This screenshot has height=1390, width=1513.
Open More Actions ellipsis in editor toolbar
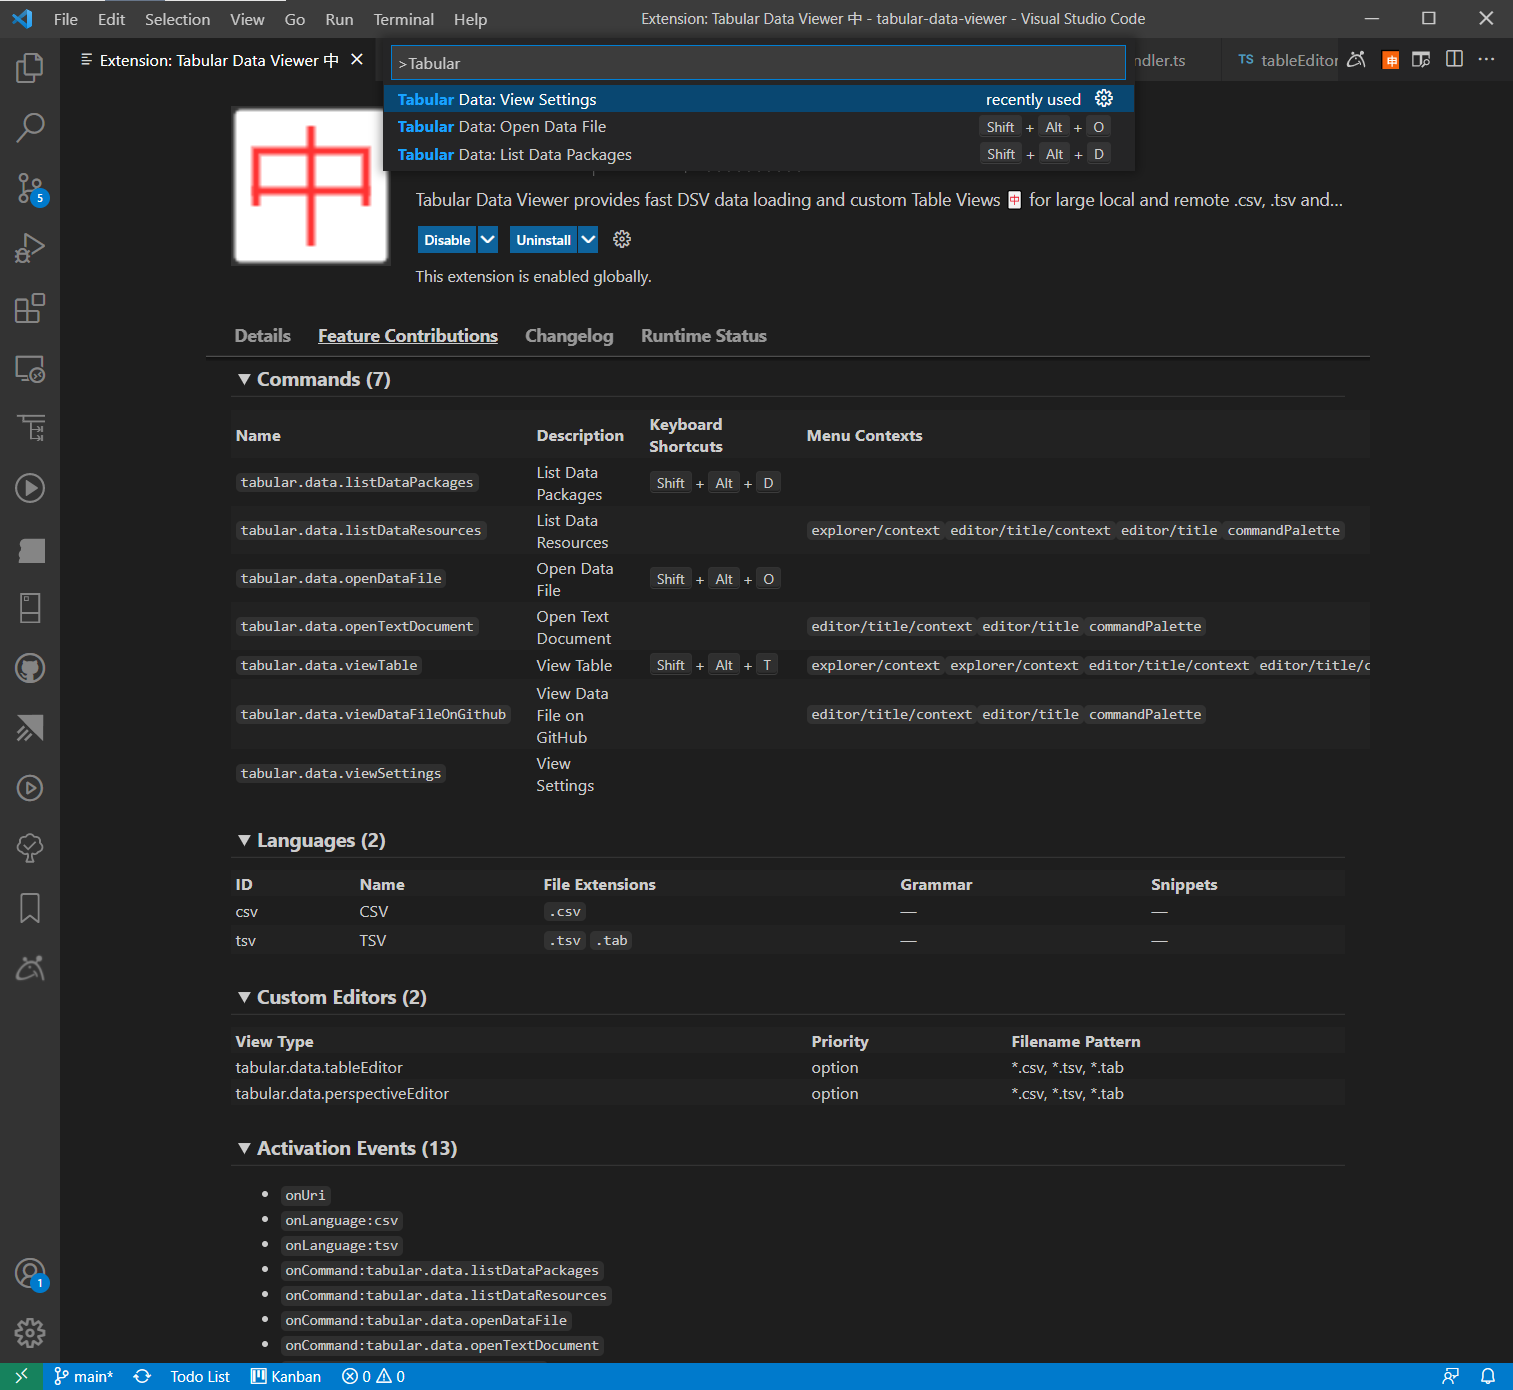click(x=1487, y=59)
